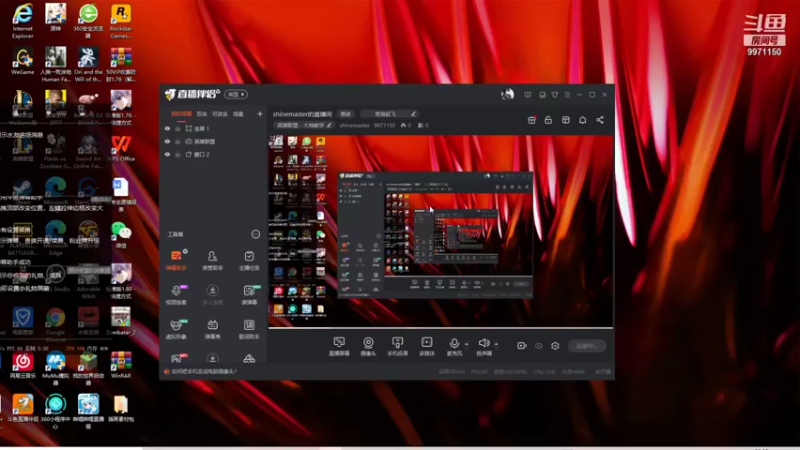The image size is (800, 450).
Task: Open the 弹幕助手 danmaku assistant tool
Action: [176, 260]
